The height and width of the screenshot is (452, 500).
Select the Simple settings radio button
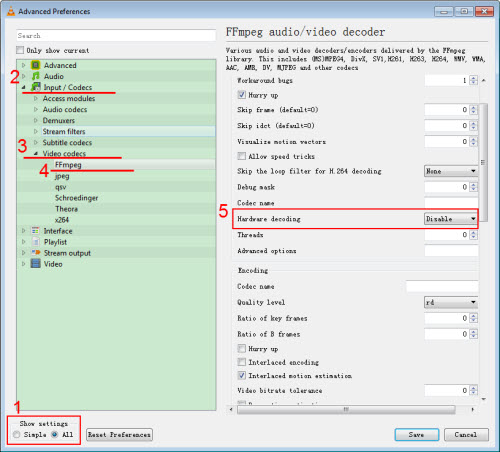coord(17,434)
